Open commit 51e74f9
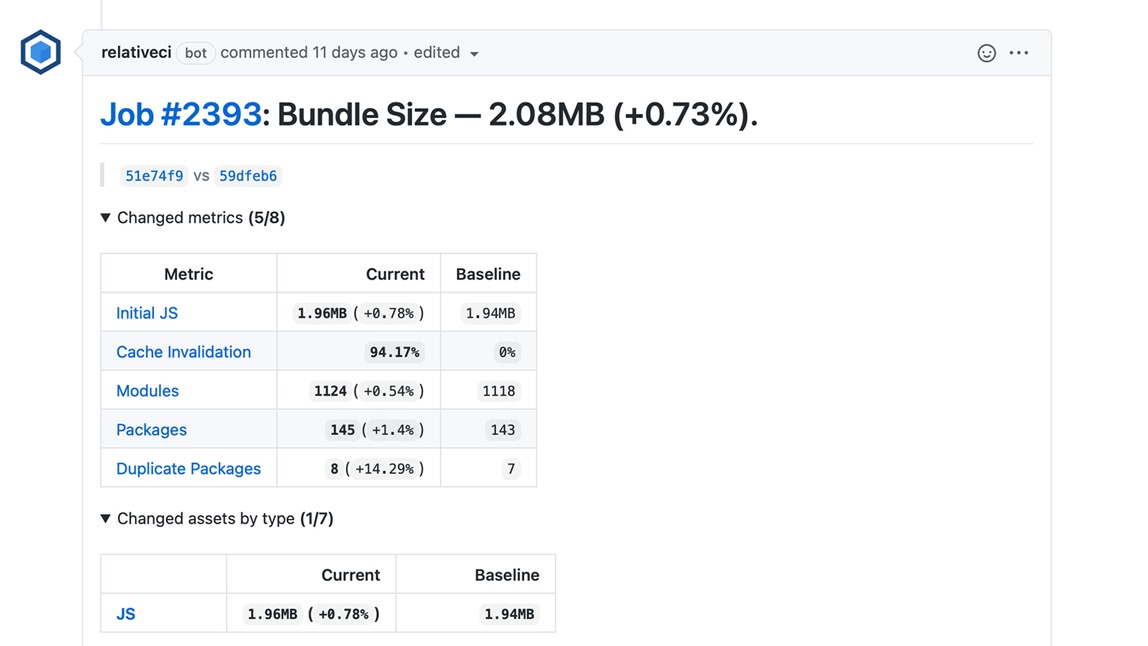The width and height of the screenshot is (1148, 646). click(x=154, y=176)
